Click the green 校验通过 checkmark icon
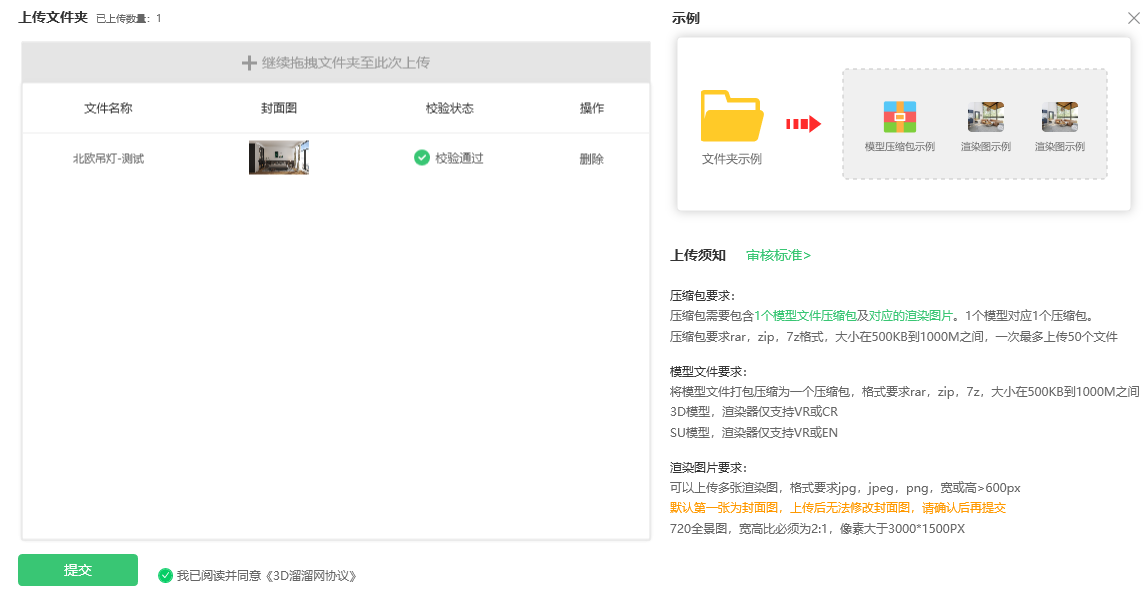 click(x=421, y=157)
